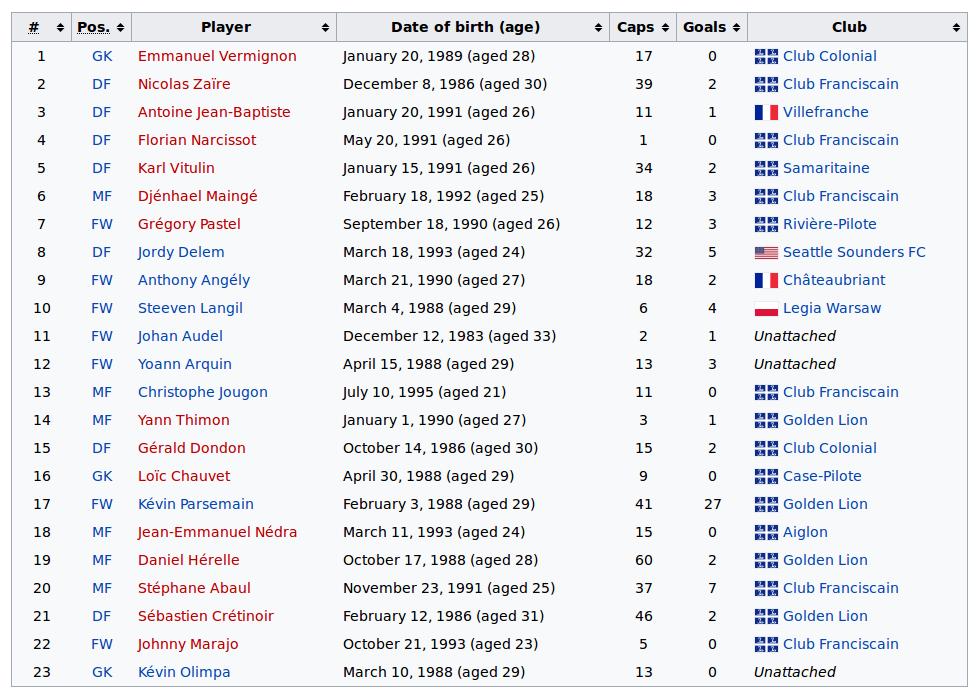Click the USA flag icon beside Seattle Sounders FC
The height and width of the screenshot is (693, 976).
pyautogui.click(x=766, y=252)
